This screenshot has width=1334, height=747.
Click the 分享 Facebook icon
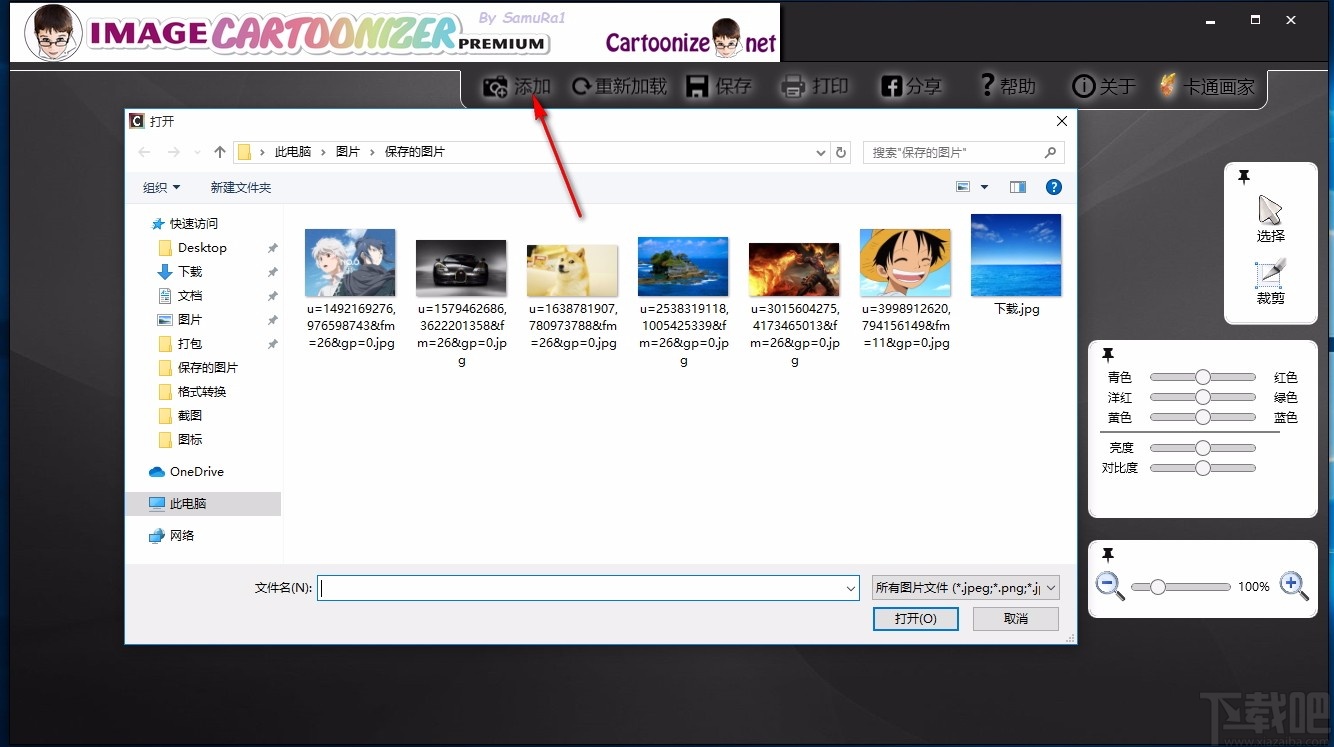tap(892, 87)
